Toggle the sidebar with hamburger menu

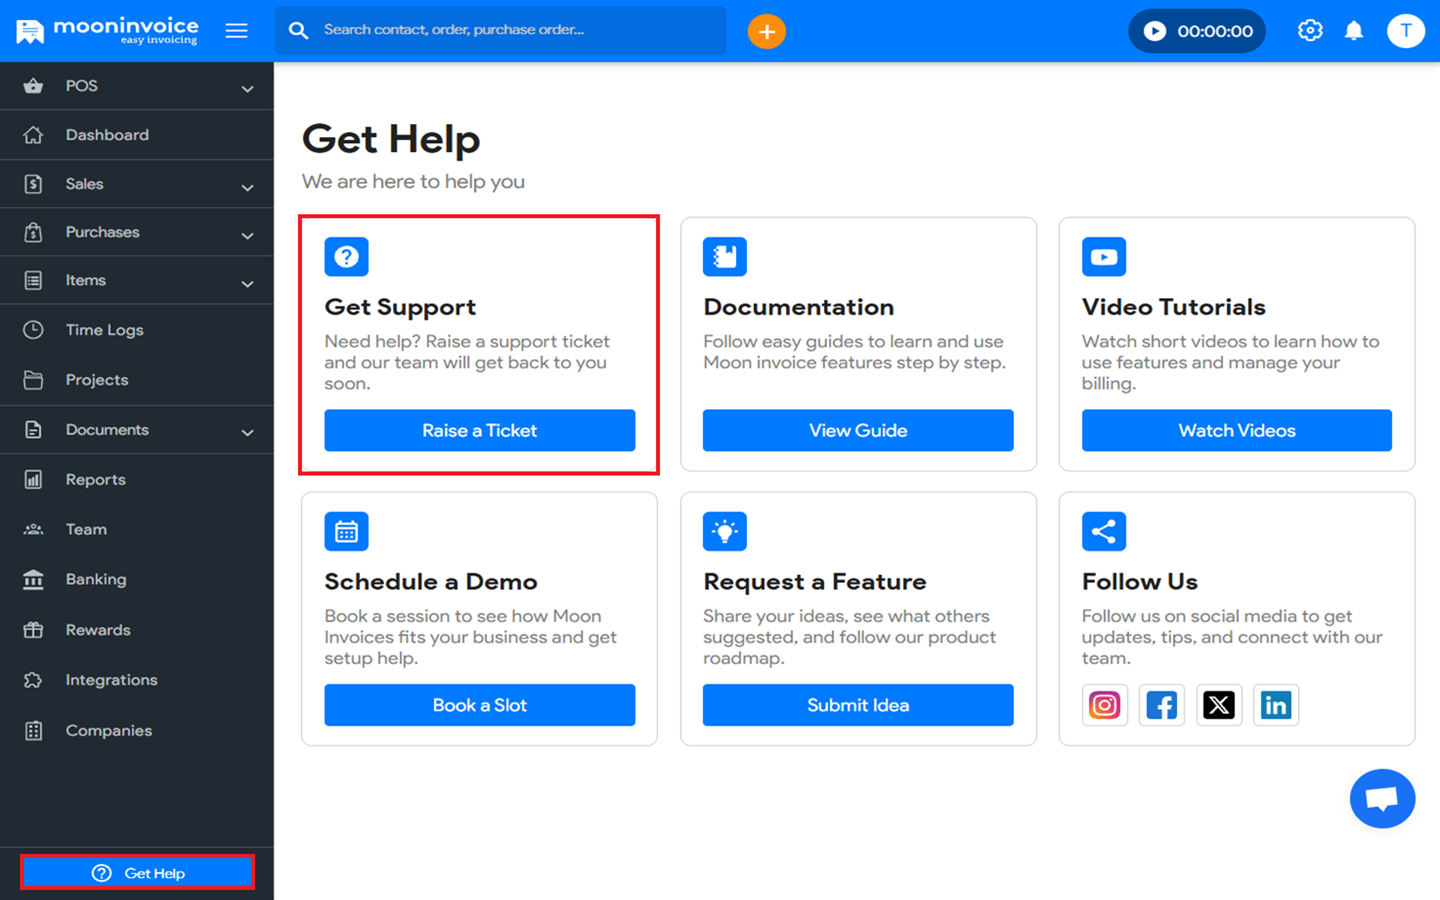click(x=237, y=31)
